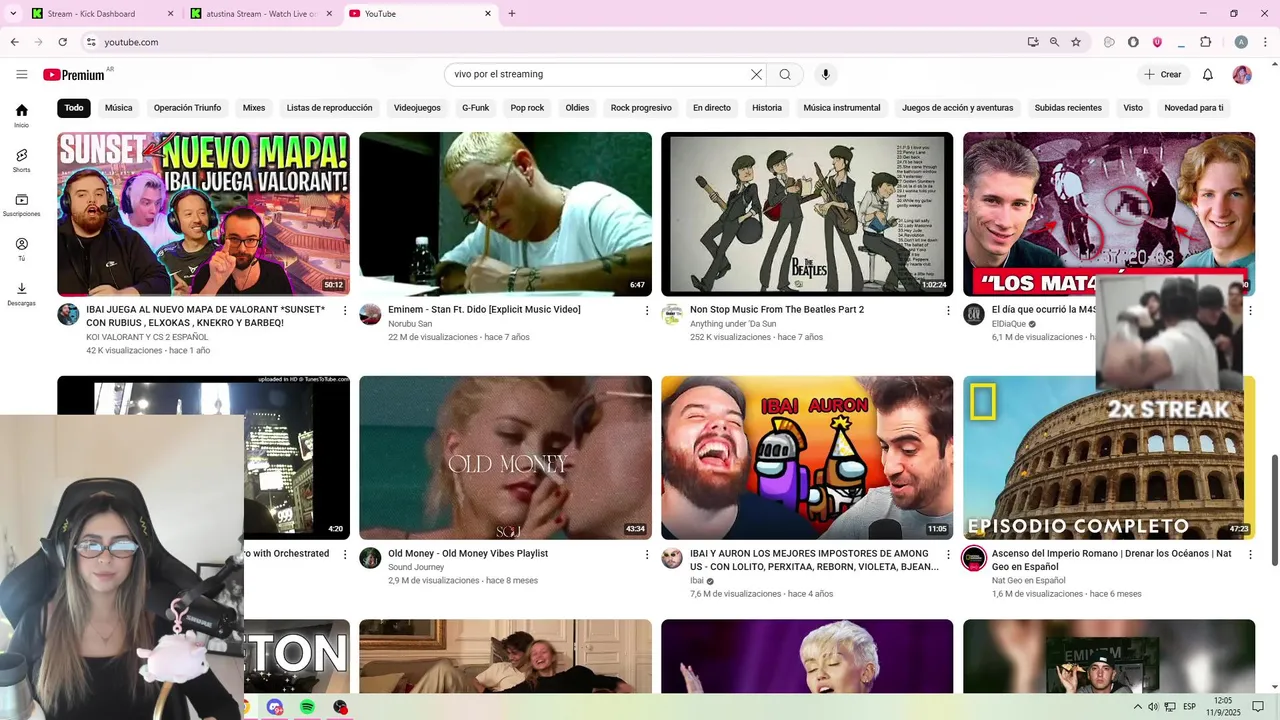Screen dimensions: 1280x720
Task: Open the browser zoom magnifier icon
Action: pyautogui.click(x=1054, y=42)
